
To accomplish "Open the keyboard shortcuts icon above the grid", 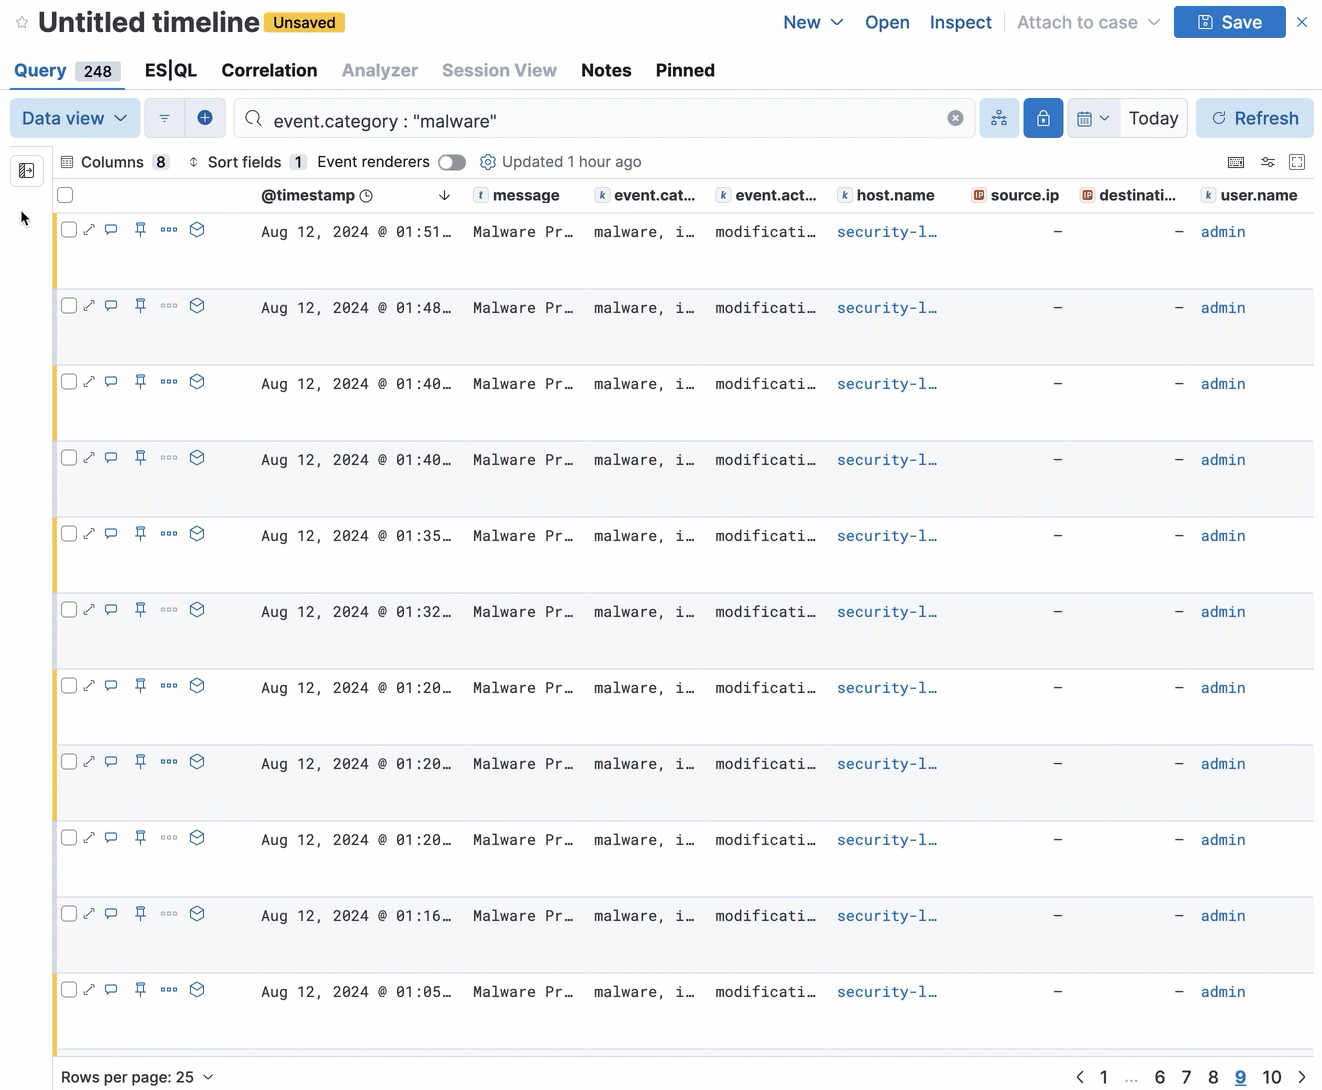I will [1236, 161].
